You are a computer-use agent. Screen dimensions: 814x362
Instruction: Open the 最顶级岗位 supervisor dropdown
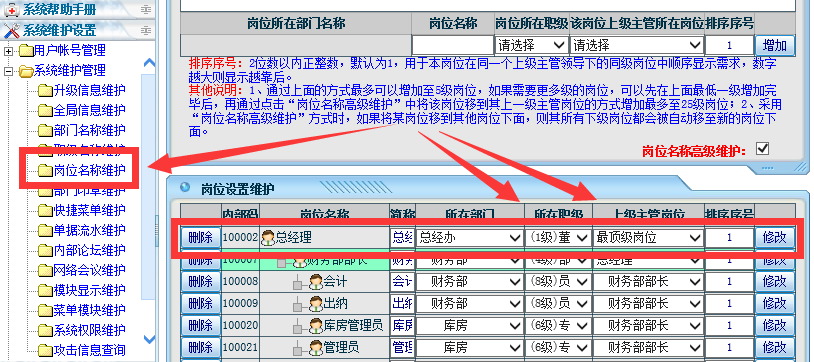[x=648, y=238]
